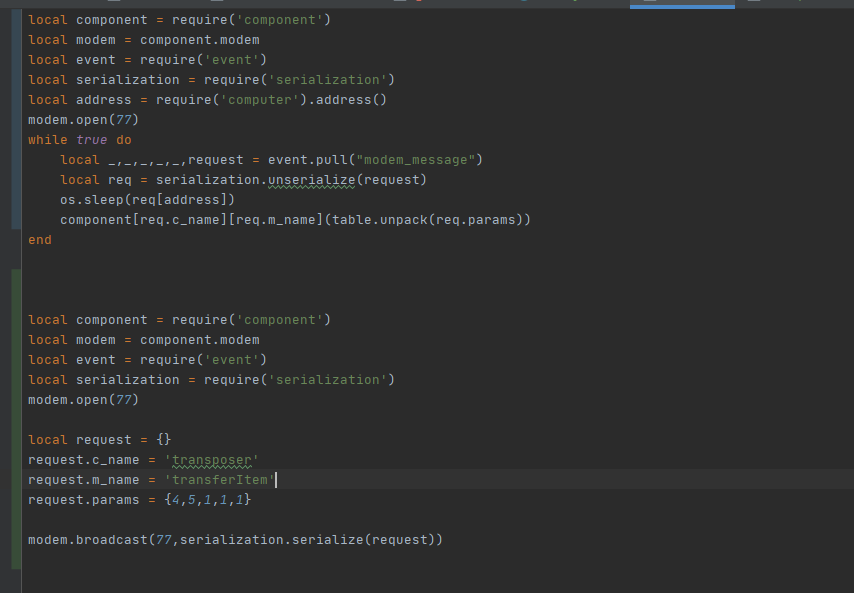Click 'serialization.serialize' in broadcast line

tap(272, 540)
